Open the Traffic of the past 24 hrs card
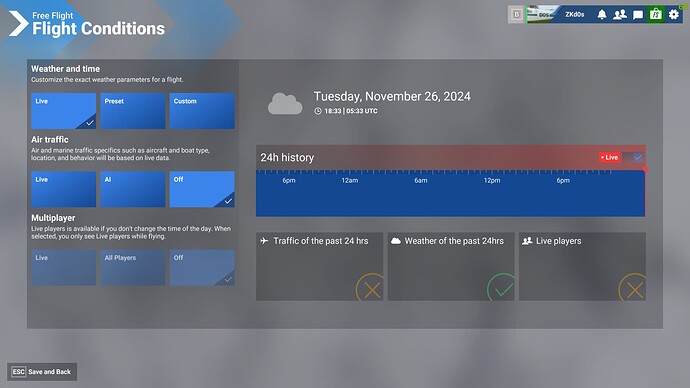This screenshot has height=388, width=690. (319, 267)
